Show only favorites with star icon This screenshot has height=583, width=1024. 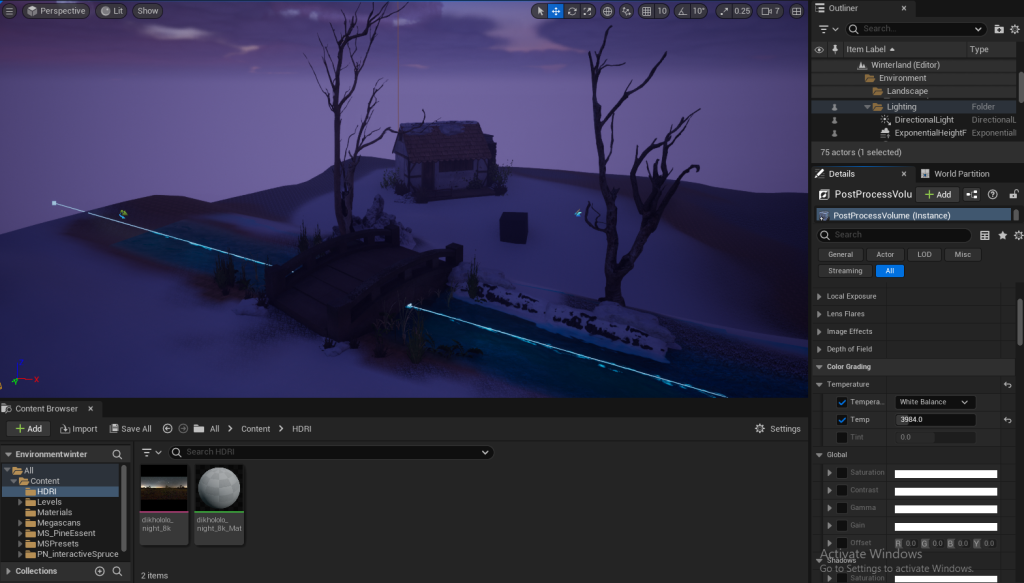[1002, 235]
